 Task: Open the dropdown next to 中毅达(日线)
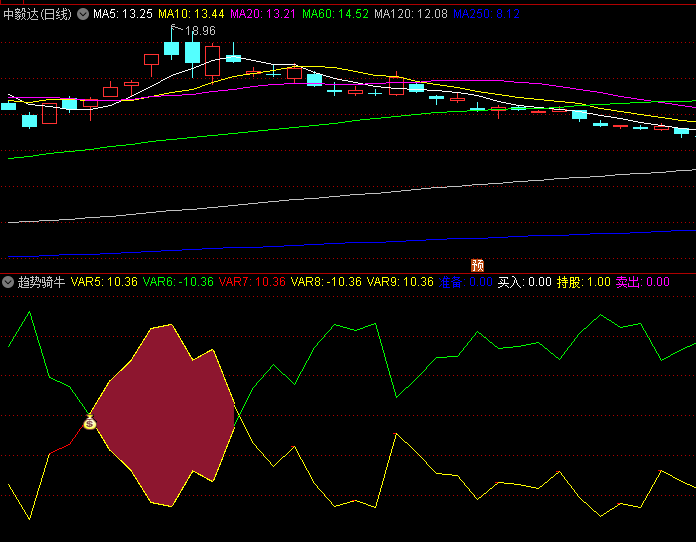tap(83, 14)
